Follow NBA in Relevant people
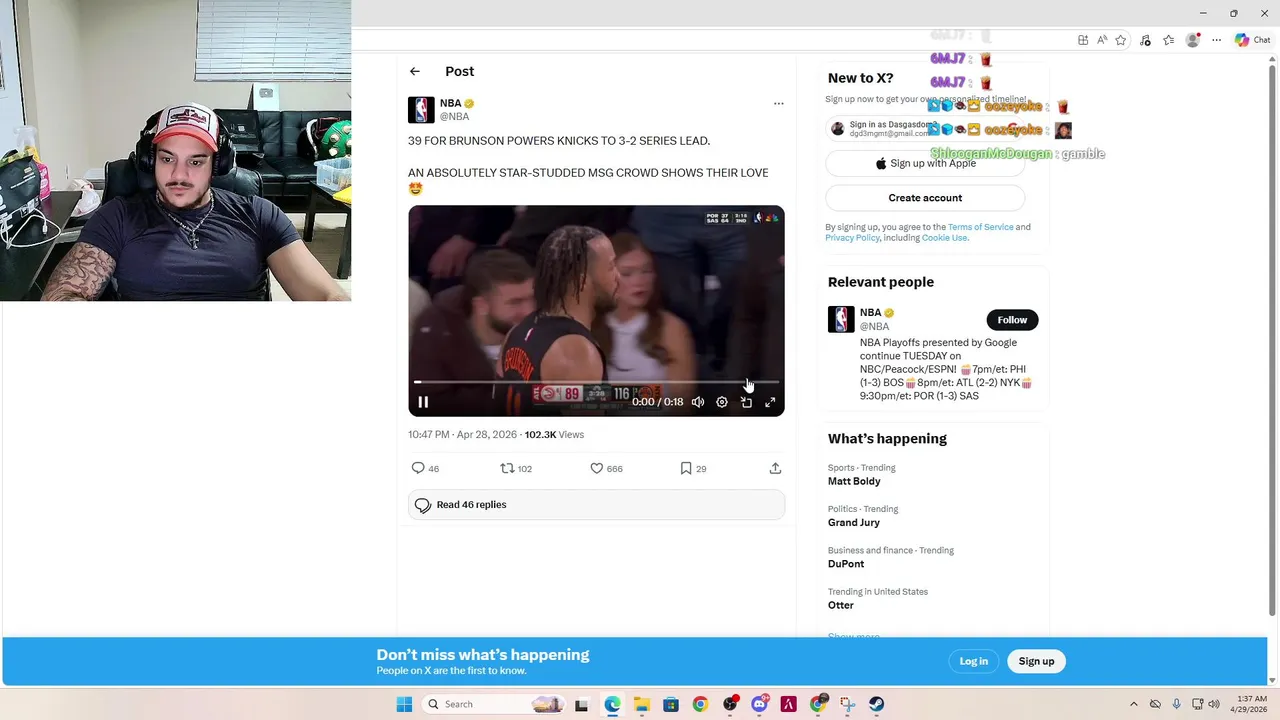 (x=1012, y=320)
